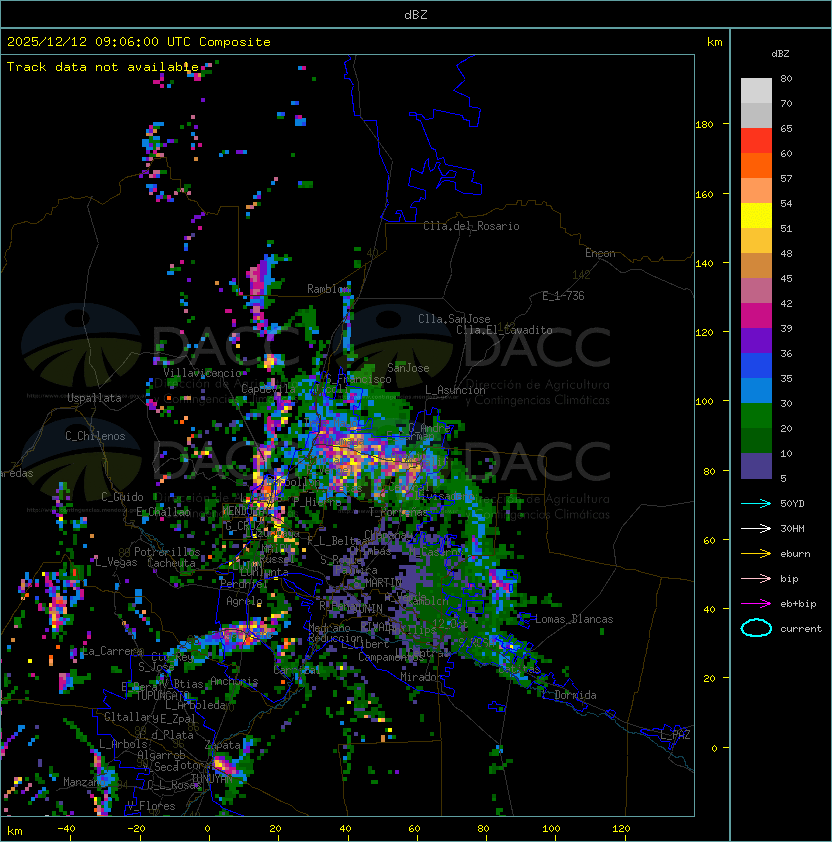Click the 'La_Carrera' map label
Viewport: 832px width, 842px height.
point(113,651)
